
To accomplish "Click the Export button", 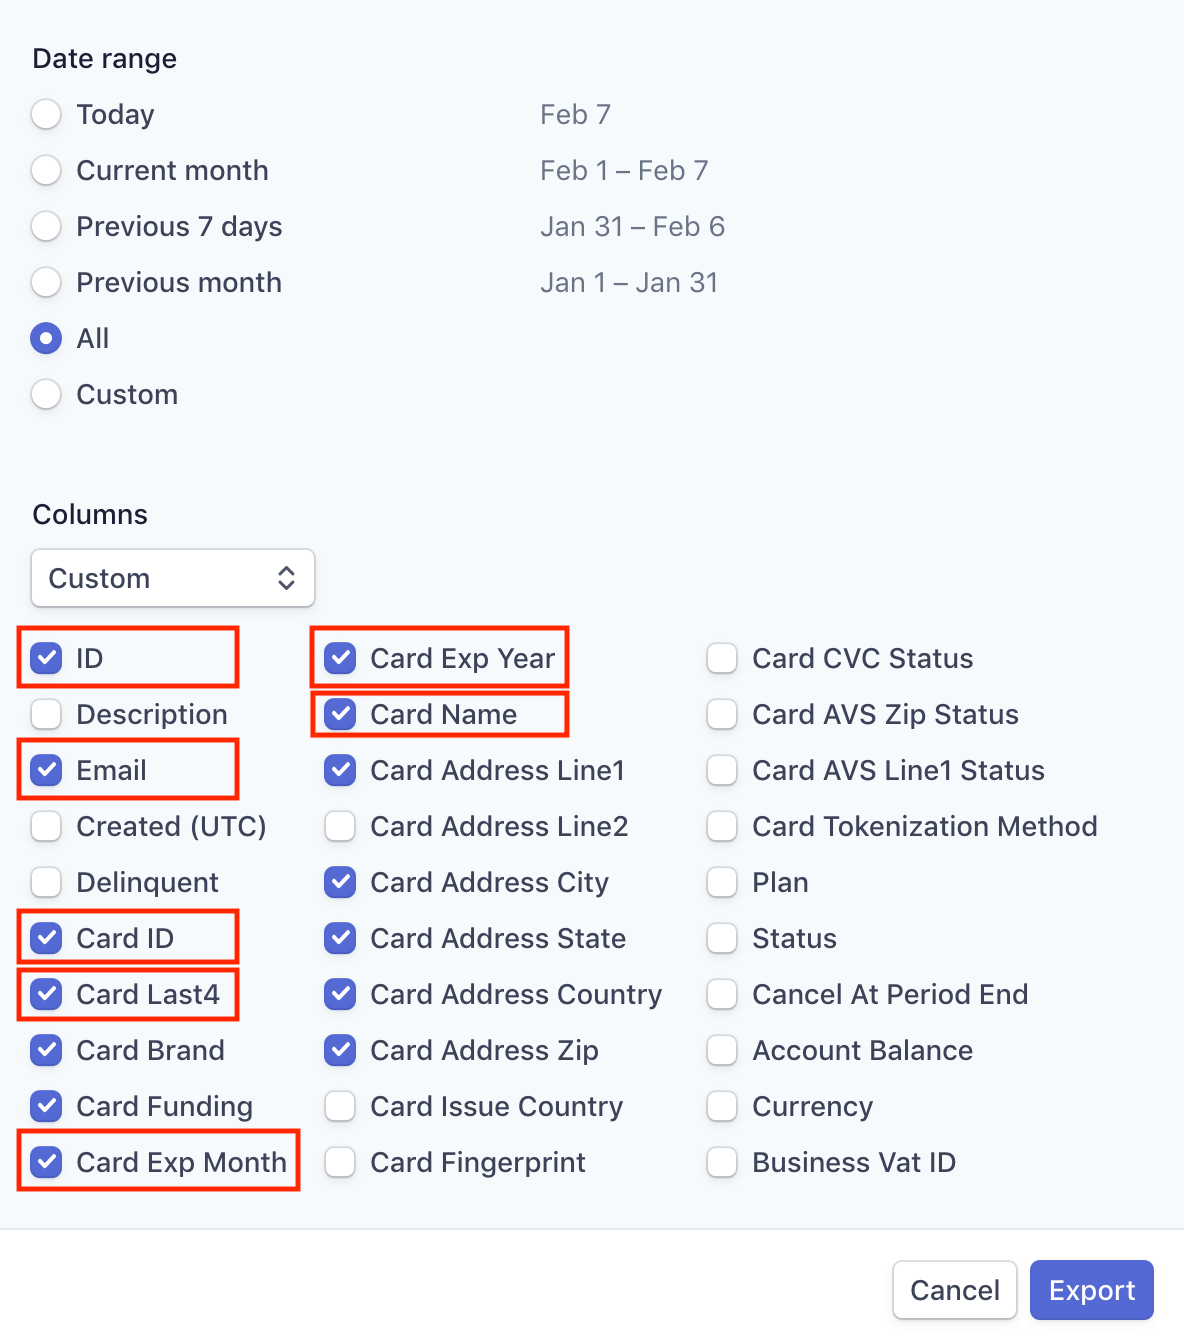I will coord(1091,1290).
